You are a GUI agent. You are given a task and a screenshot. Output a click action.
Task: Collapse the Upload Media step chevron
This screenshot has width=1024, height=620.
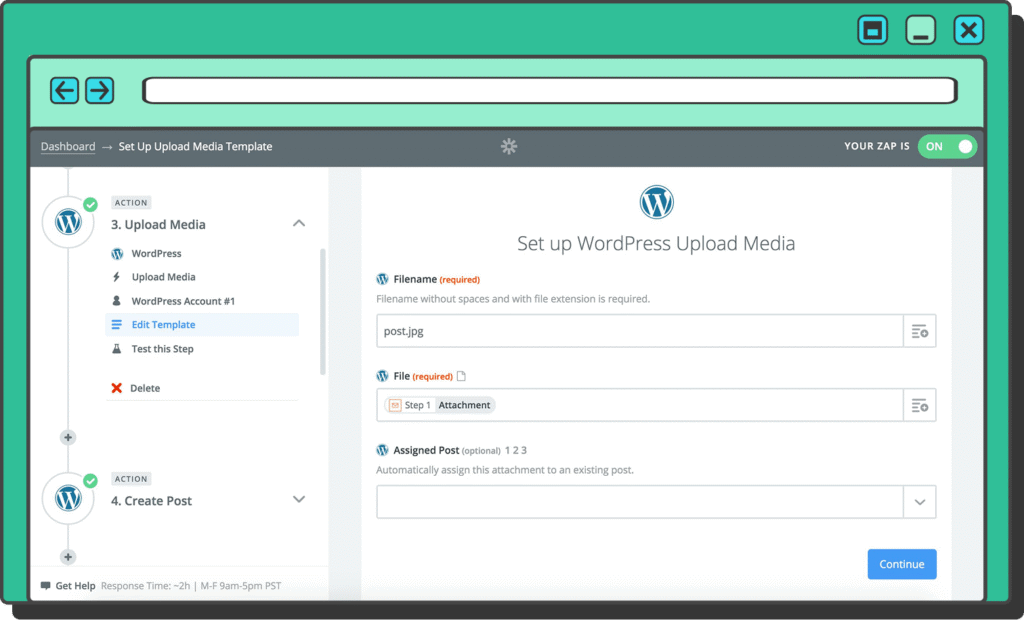click(x=298, y=224)
